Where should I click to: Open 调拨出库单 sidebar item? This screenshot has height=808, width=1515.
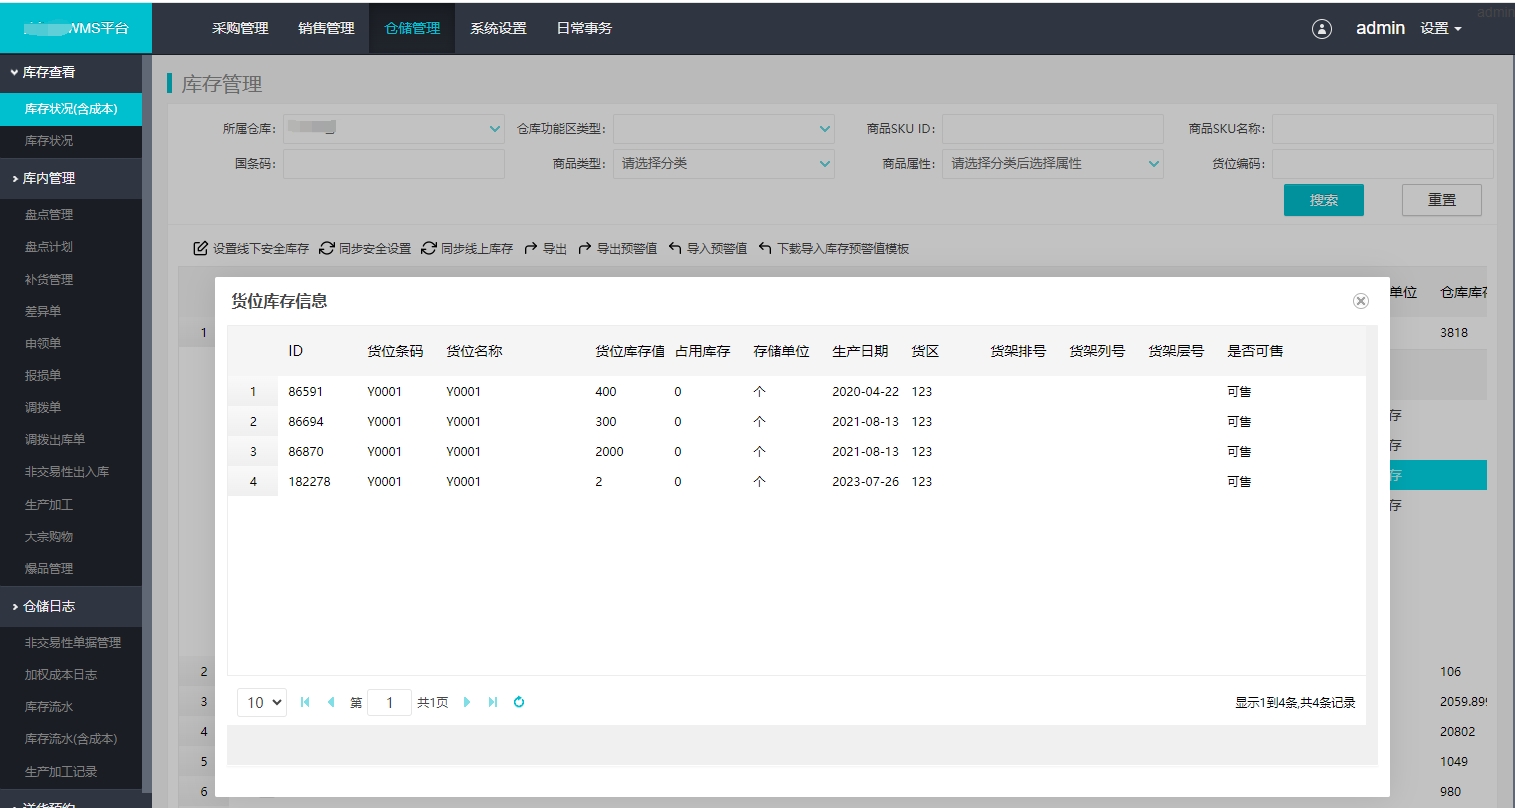click(71, 440)
